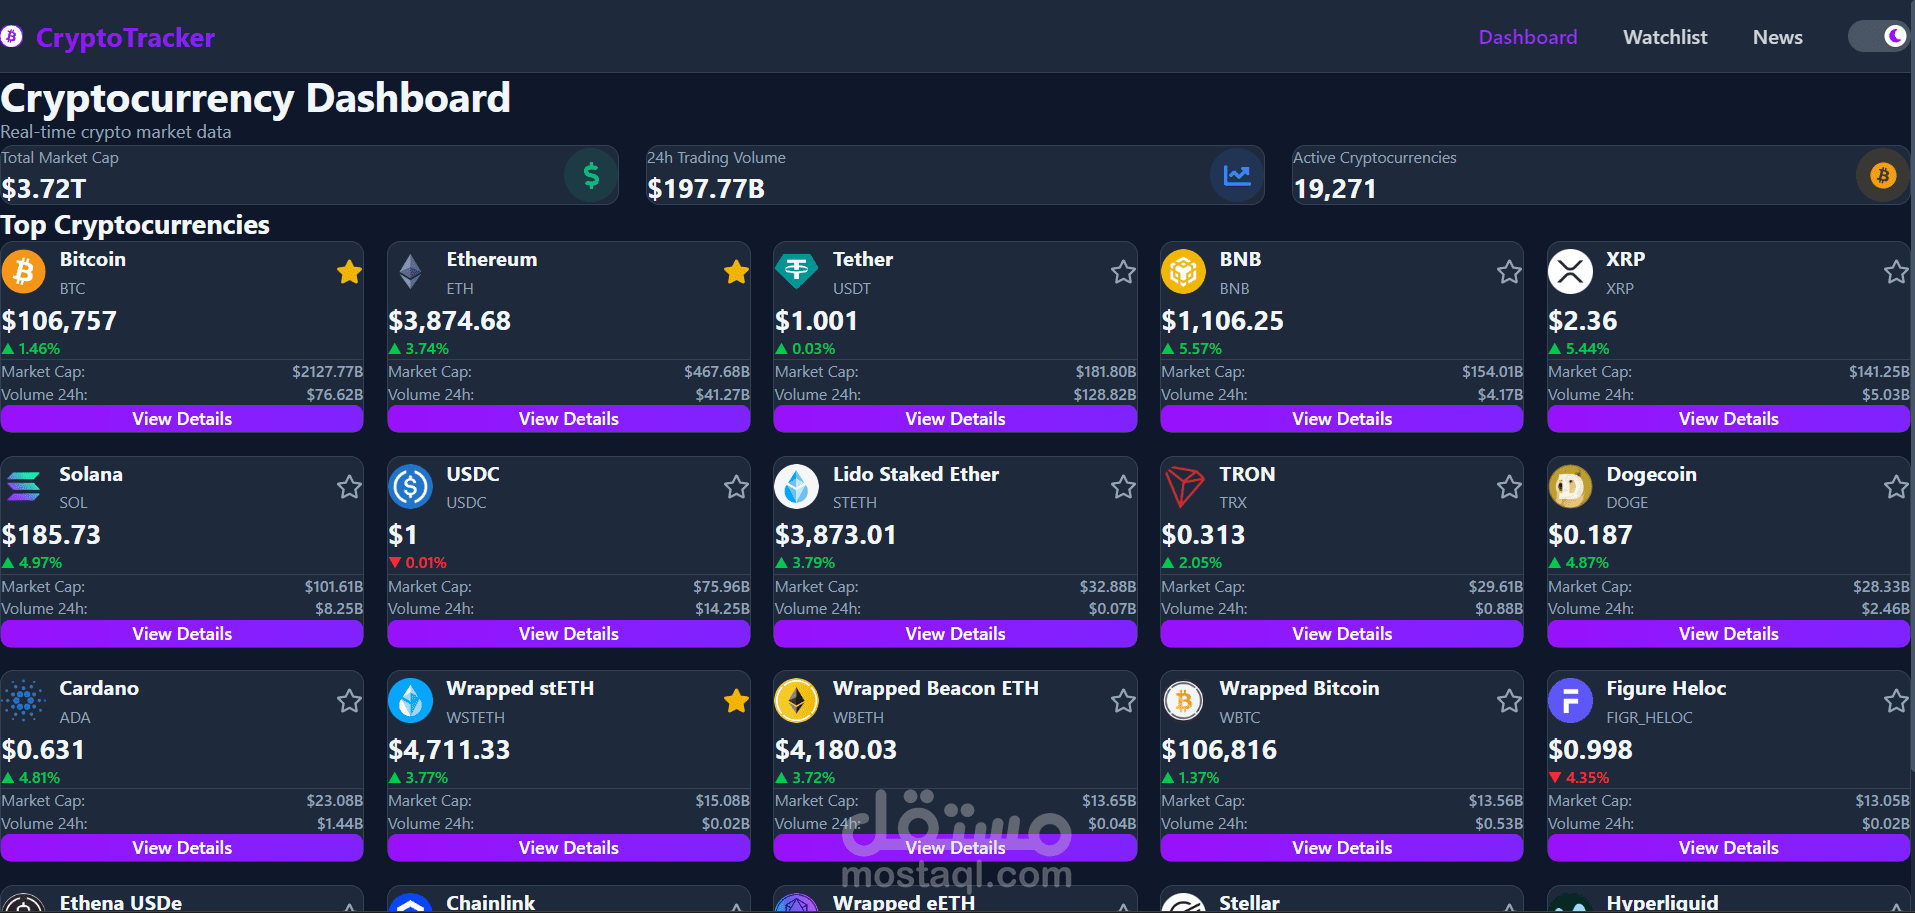Toggle the XRP favorite star
1915x913 pixels.
[x=1896, y=272]
